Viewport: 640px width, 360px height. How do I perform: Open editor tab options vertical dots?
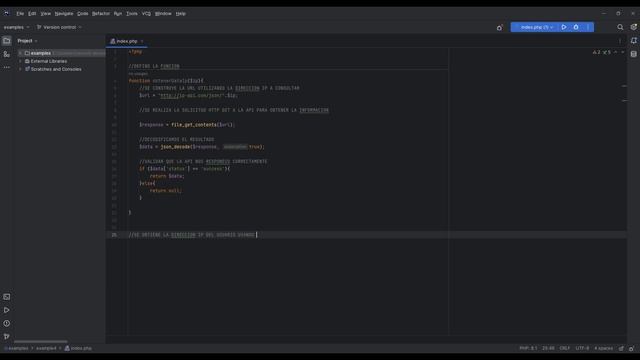coord(620,41)
